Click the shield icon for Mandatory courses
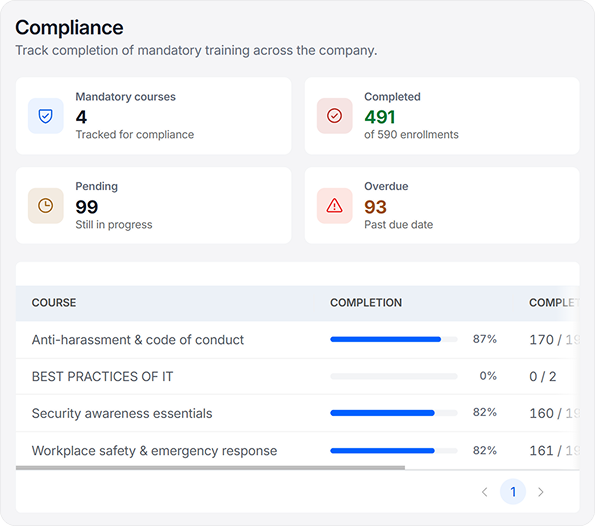Viewport: 595px width, 526px height. click(x=46, y=116)
